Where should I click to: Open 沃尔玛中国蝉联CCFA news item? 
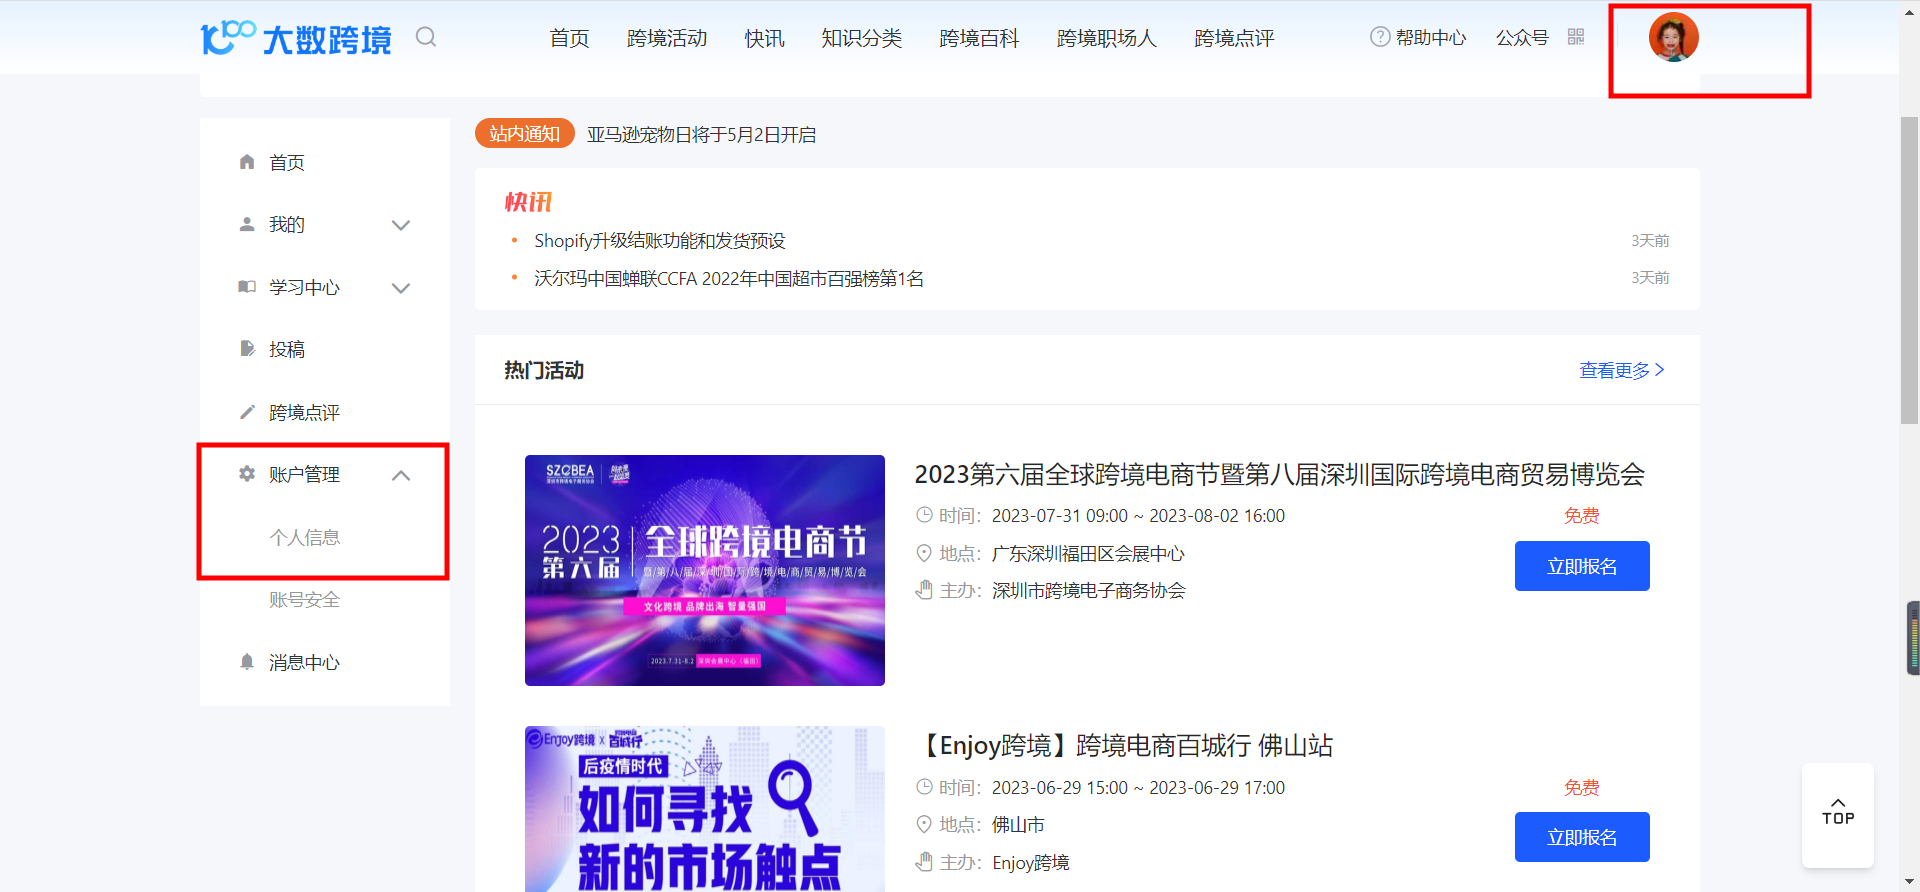coord(729,278)
